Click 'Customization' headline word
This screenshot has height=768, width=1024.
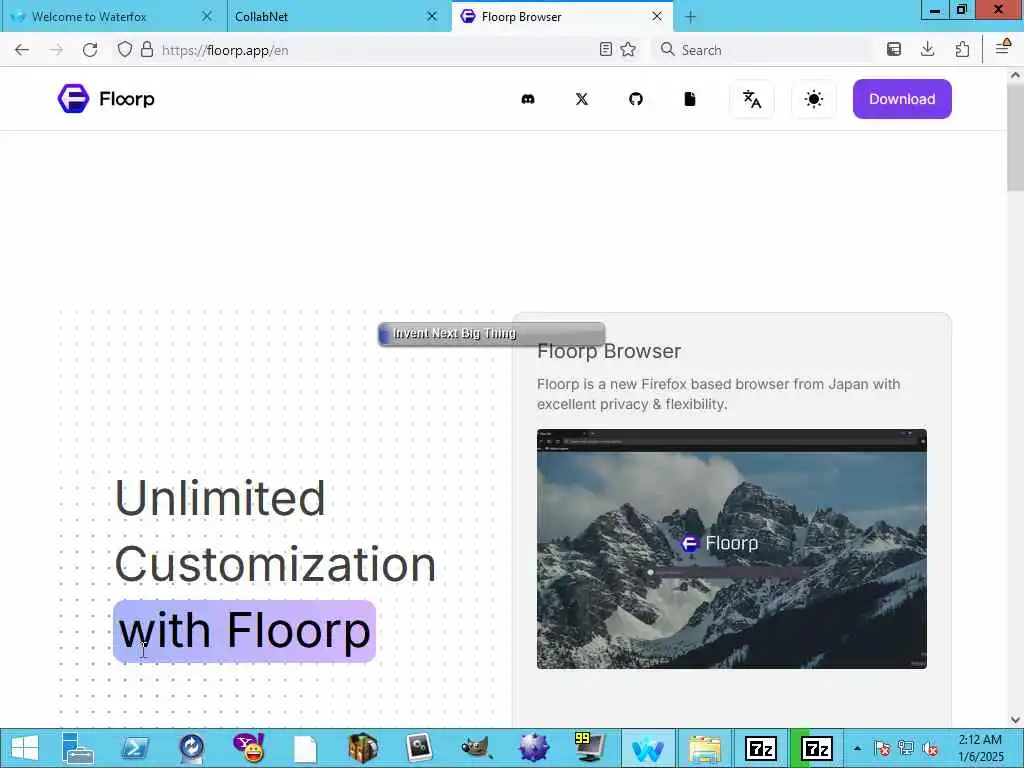[x=275, y=566]
